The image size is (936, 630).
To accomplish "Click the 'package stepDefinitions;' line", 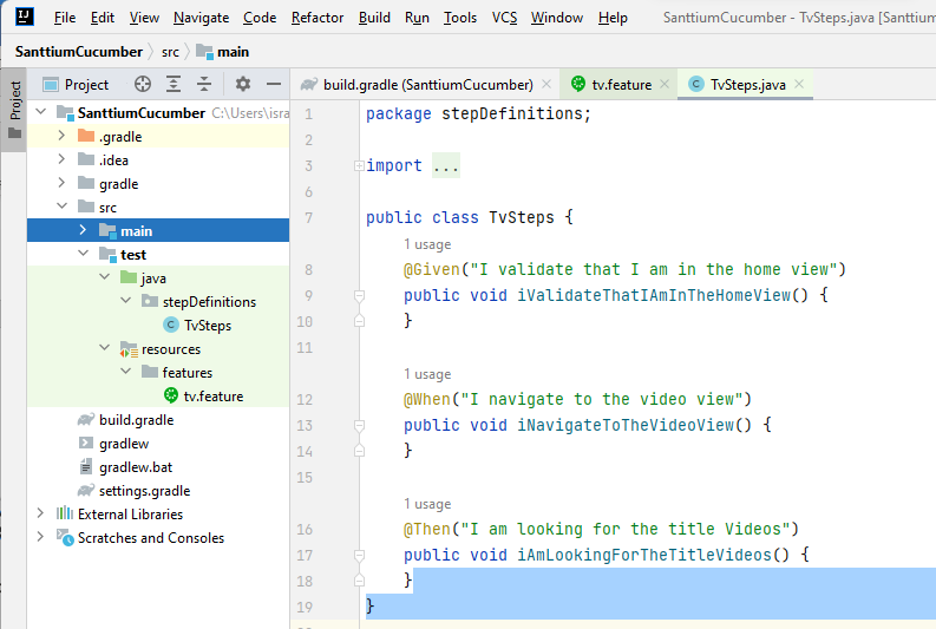I will pyautogui.click(x=478, y=113).
